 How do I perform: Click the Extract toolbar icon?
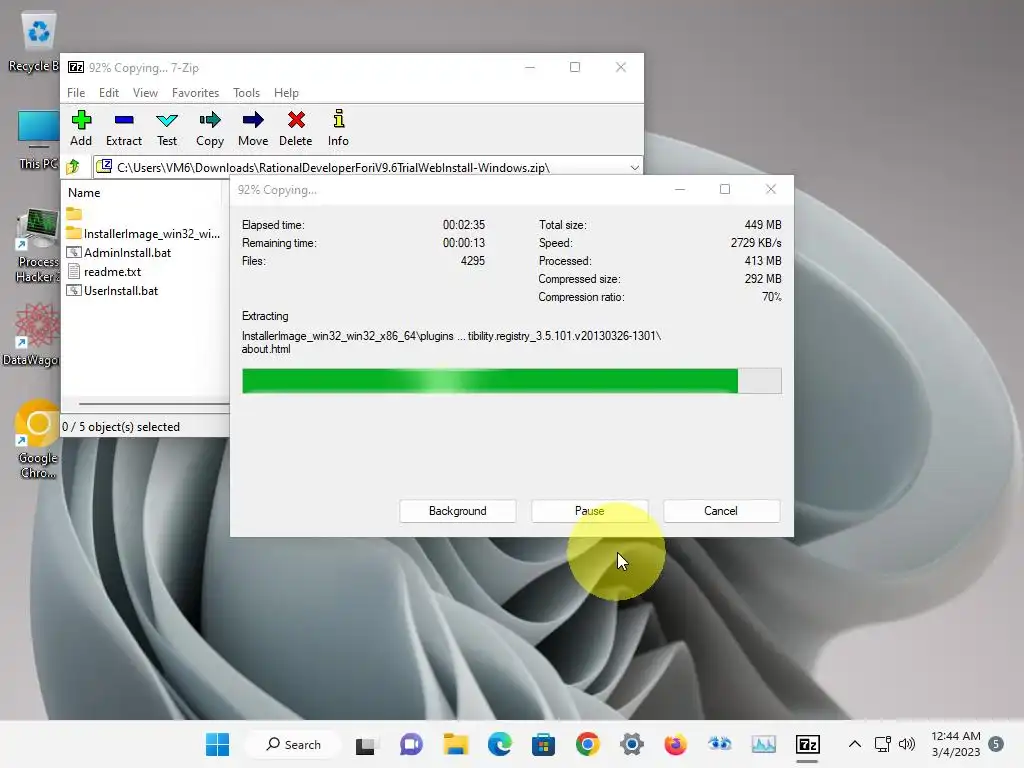[x=123, y=128]
